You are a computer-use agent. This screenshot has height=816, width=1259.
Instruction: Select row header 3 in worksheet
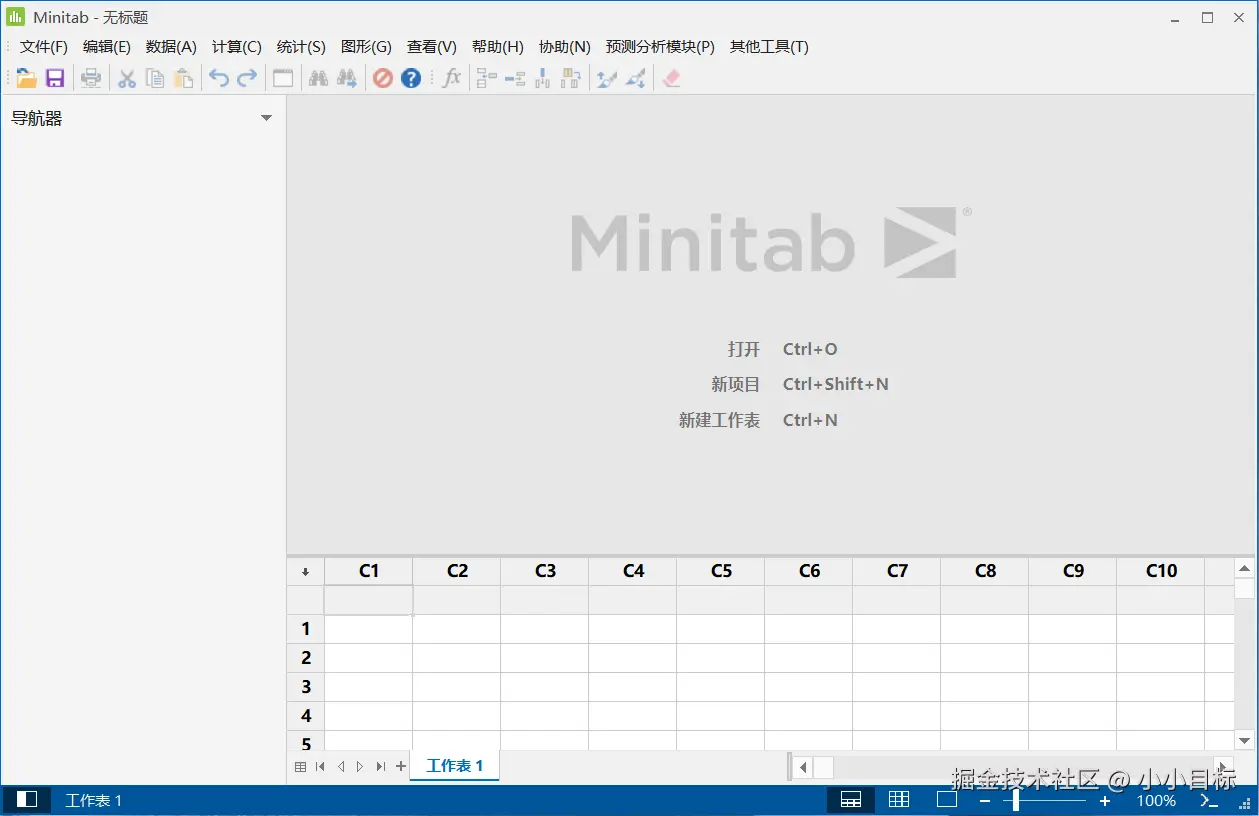306,687
